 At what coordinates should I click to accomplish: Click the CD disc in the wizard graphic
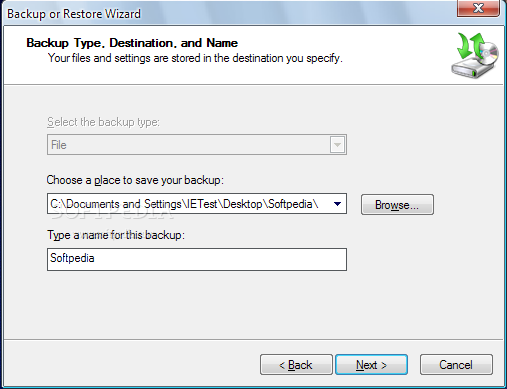[489, 54]
